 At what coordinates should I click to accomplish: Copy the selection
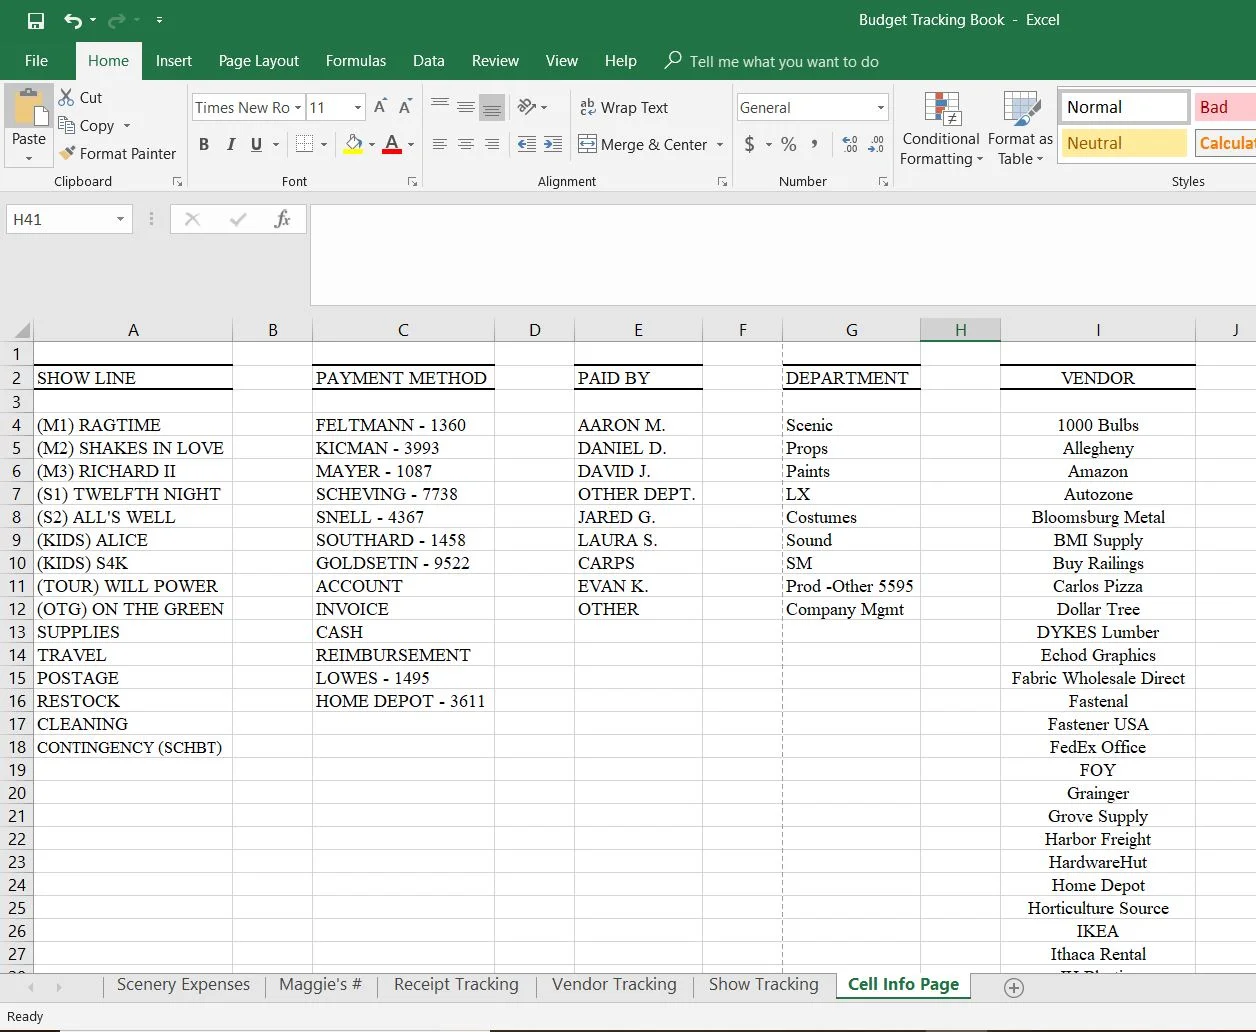click(x=86, y=125)
